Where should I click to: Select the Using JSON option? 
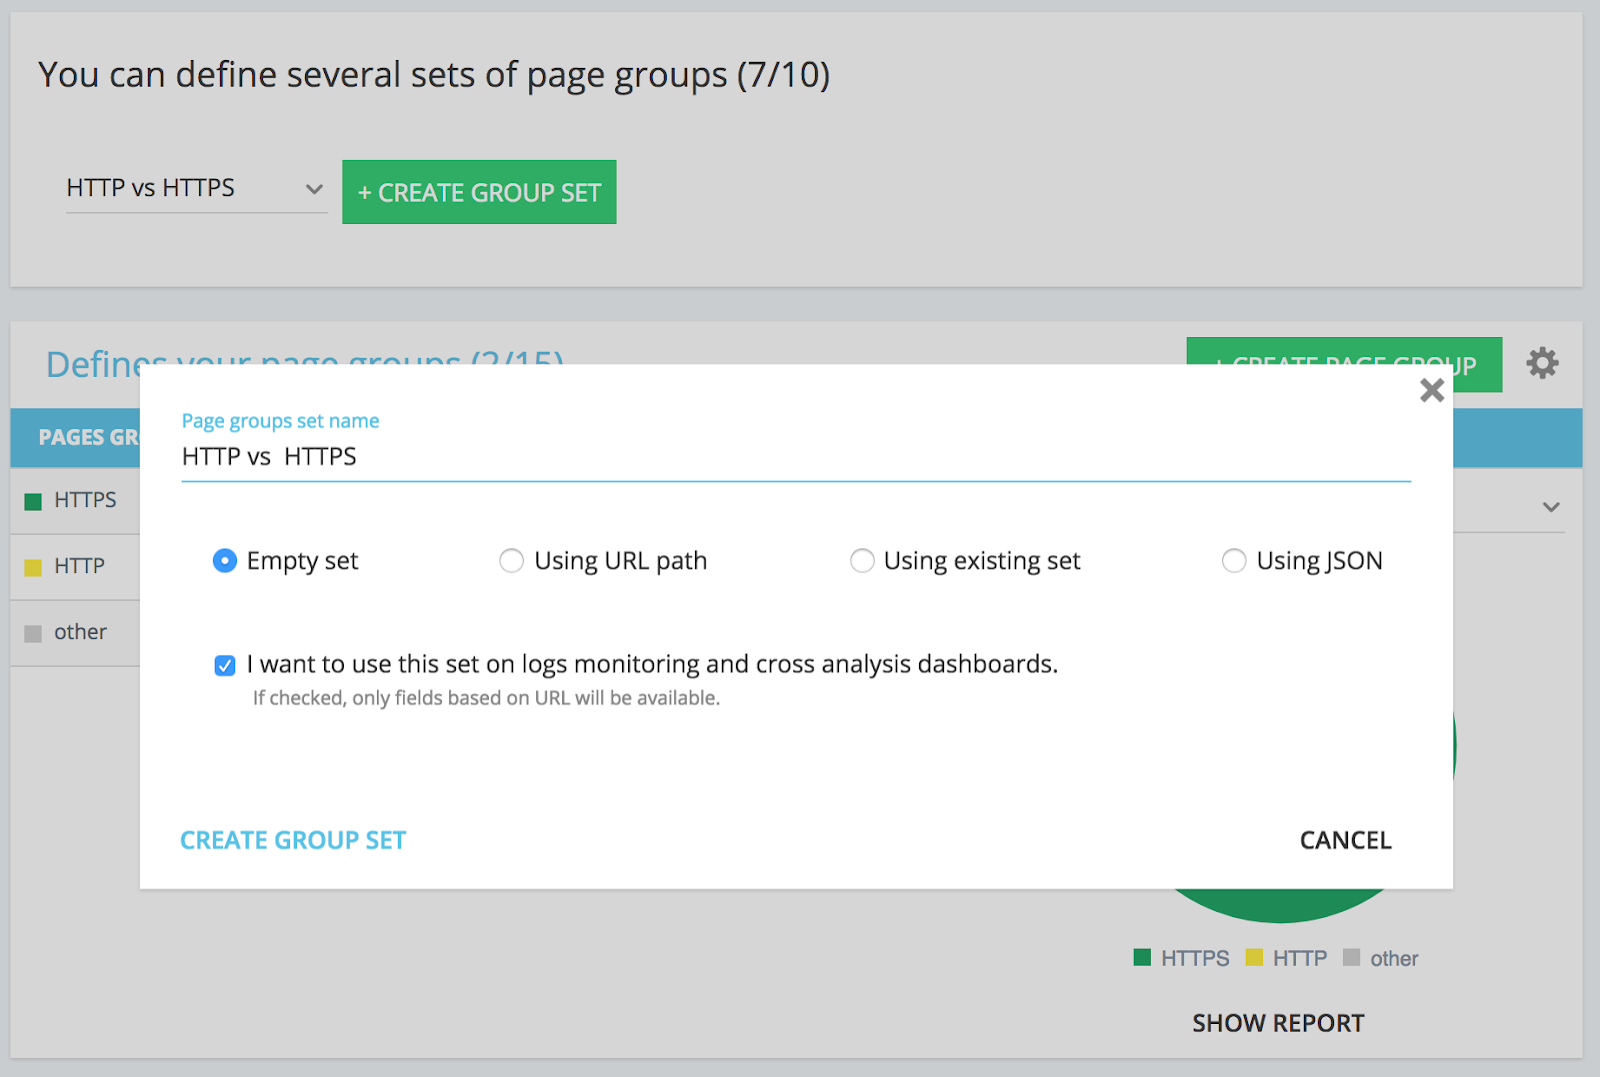point(1233,561)
